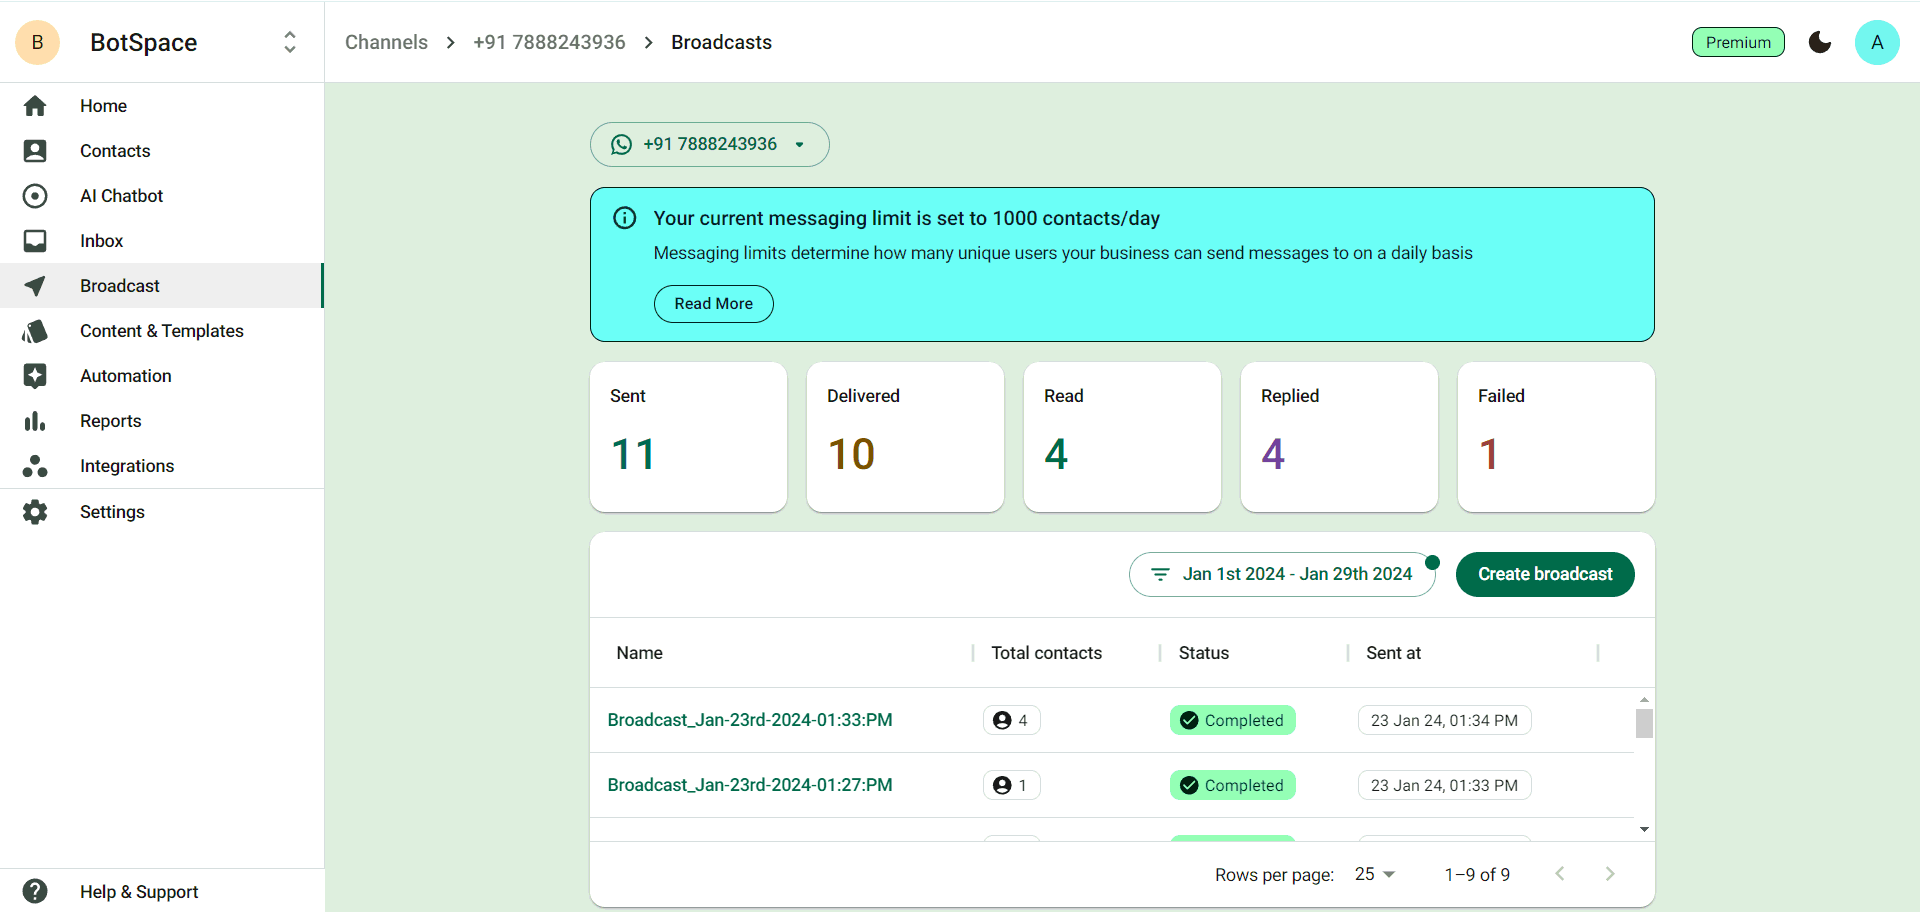Click table scroll down arrow
The height and width of the screenshot is (912, 1920).
[1644, 829]
